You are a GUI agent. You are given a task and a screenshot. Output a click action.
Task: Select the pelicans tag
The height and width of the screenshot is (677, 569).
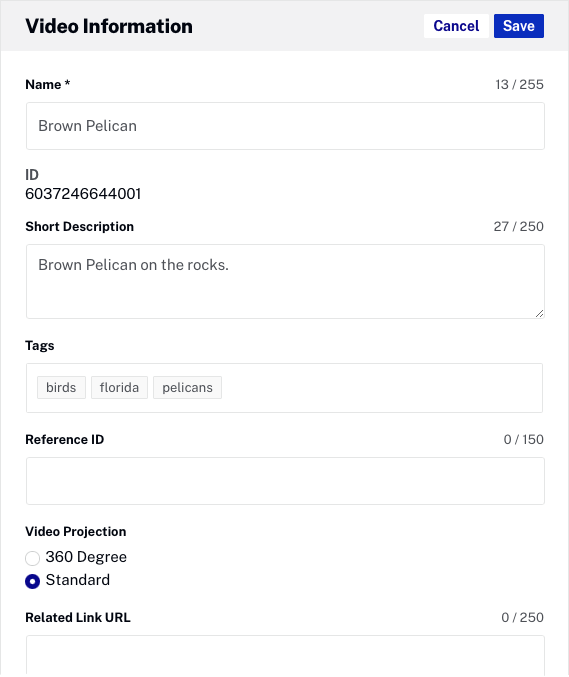pyautogui.click(x=187, y=387)
